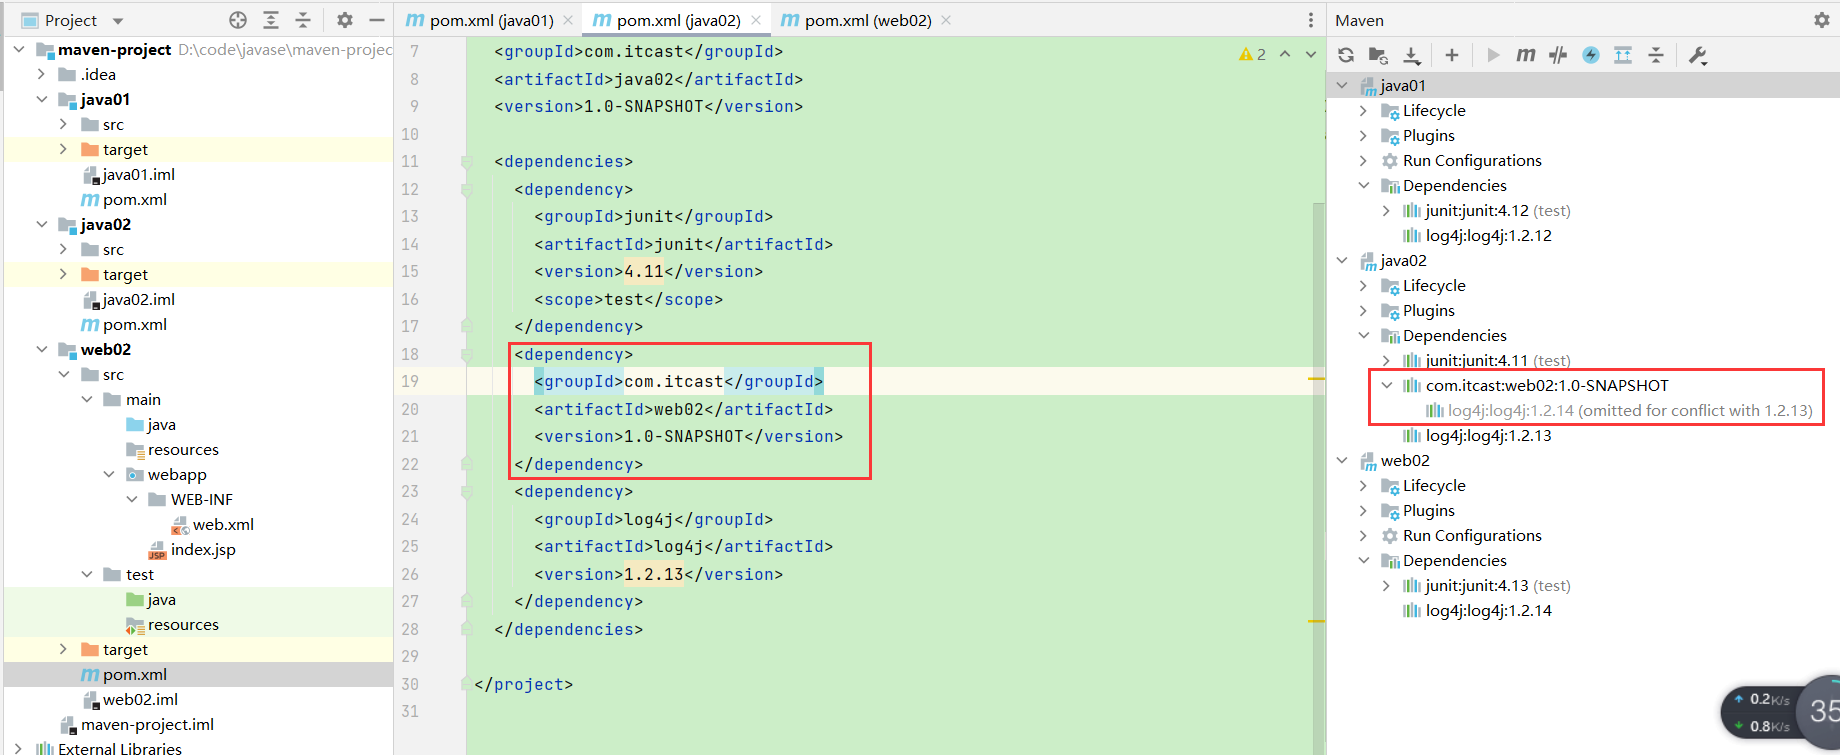Select log4j:log4j:1.2.14 under web02
The image size is (1840, 755).
(x=1477, y=610)
